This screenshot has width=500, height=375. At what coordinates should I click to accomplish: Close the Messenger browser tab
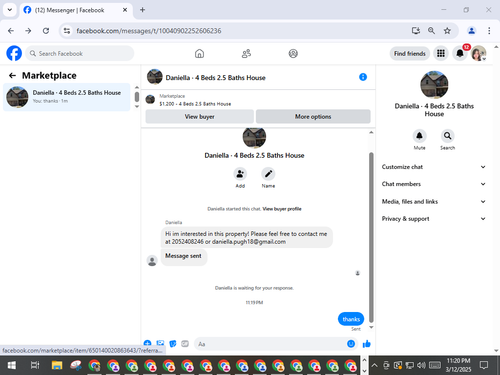click(125, 10)
